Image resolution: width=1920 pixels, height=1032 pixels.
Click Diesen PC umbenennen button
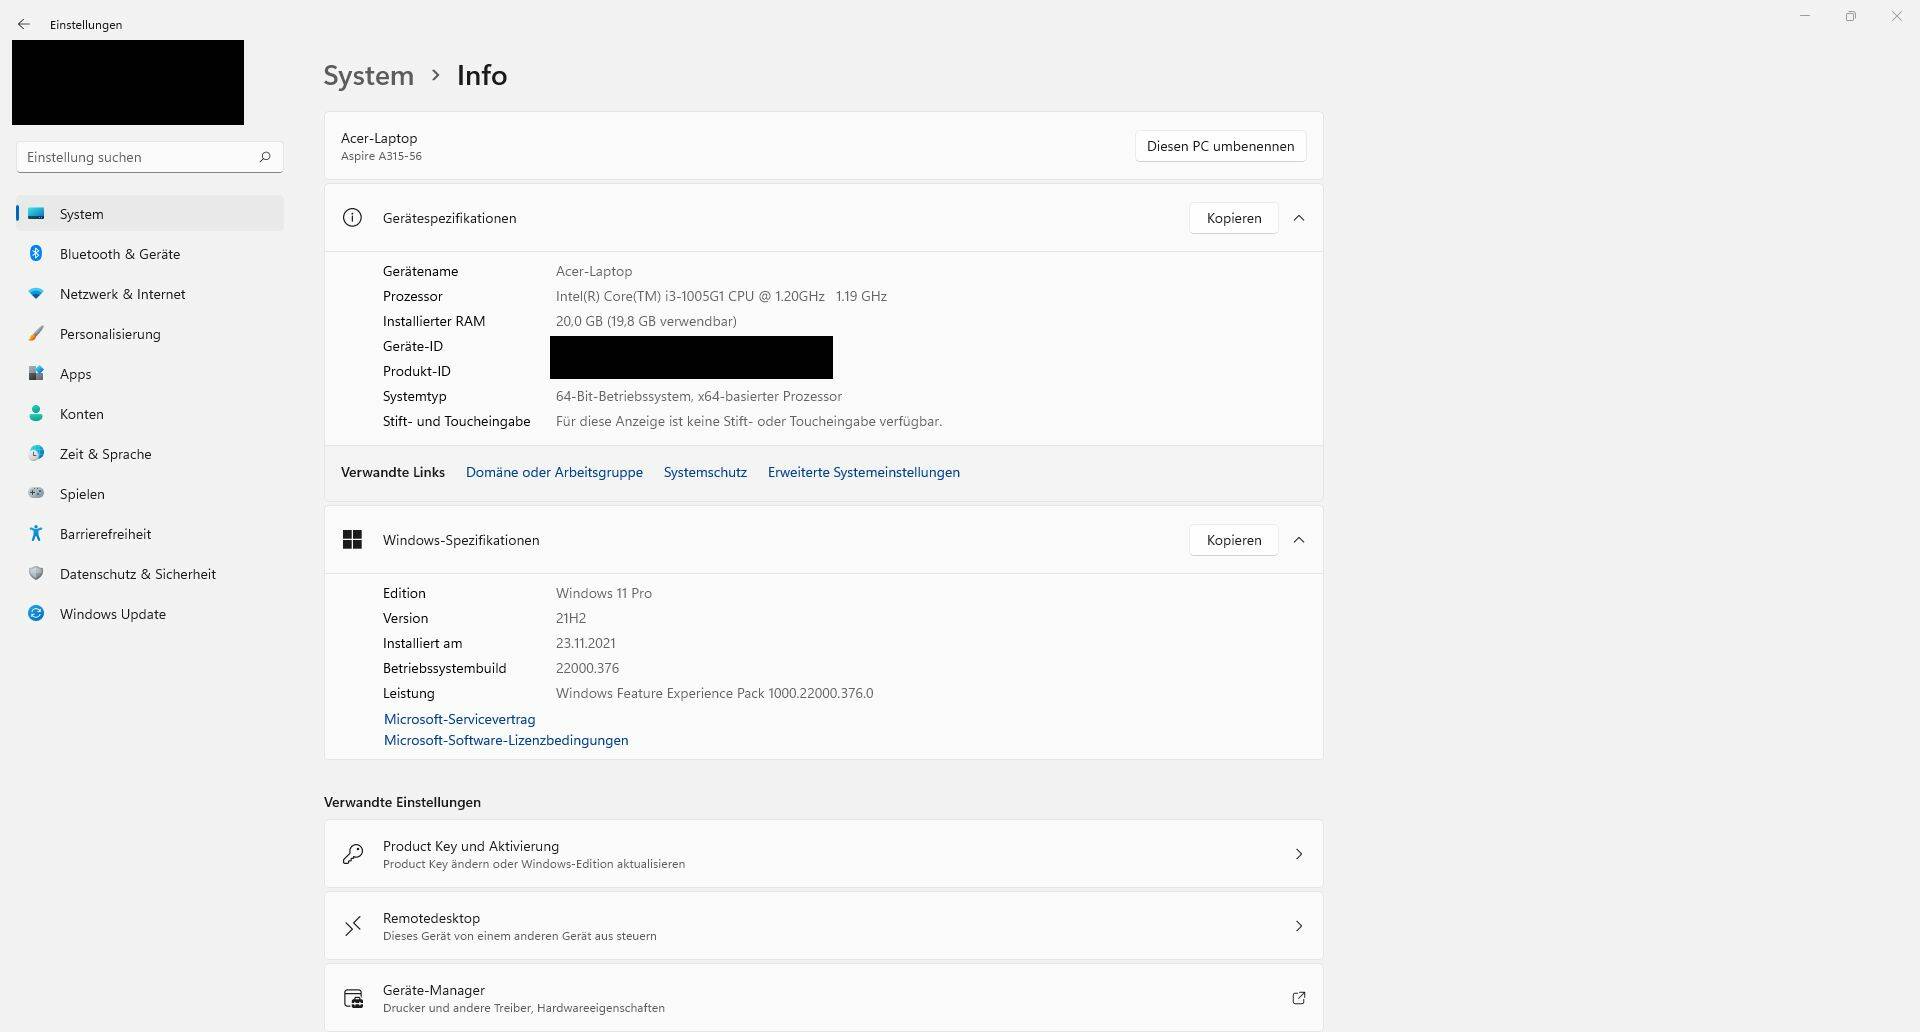(1220, 146)
